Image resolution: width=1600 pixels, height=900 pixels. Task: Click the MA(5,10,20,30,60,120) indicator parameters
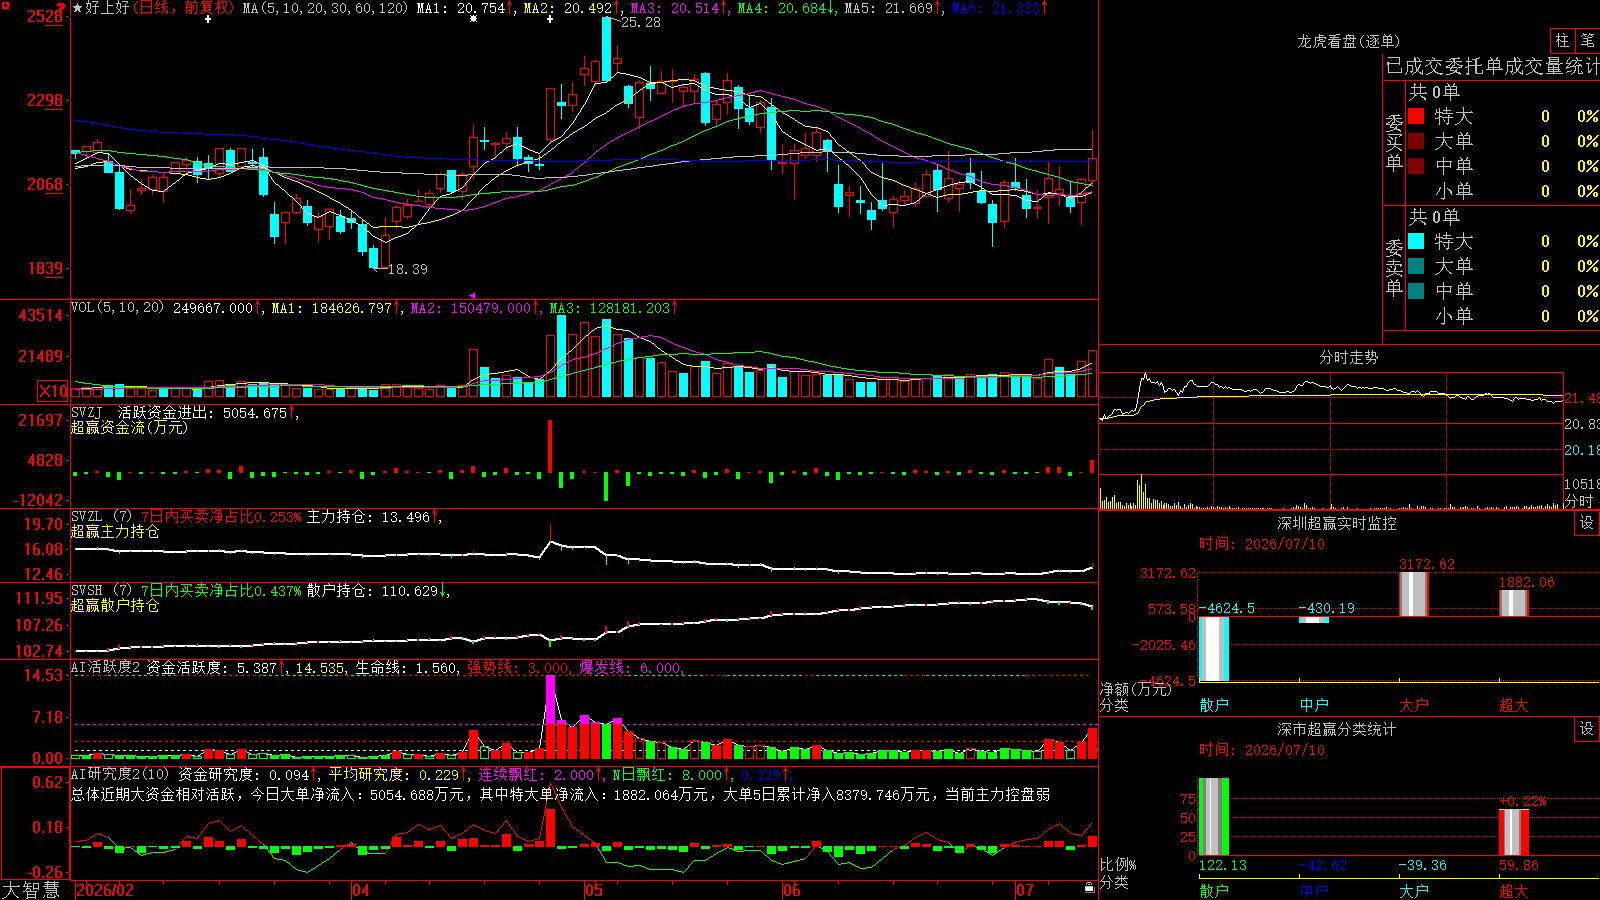(x=326, y=8)
